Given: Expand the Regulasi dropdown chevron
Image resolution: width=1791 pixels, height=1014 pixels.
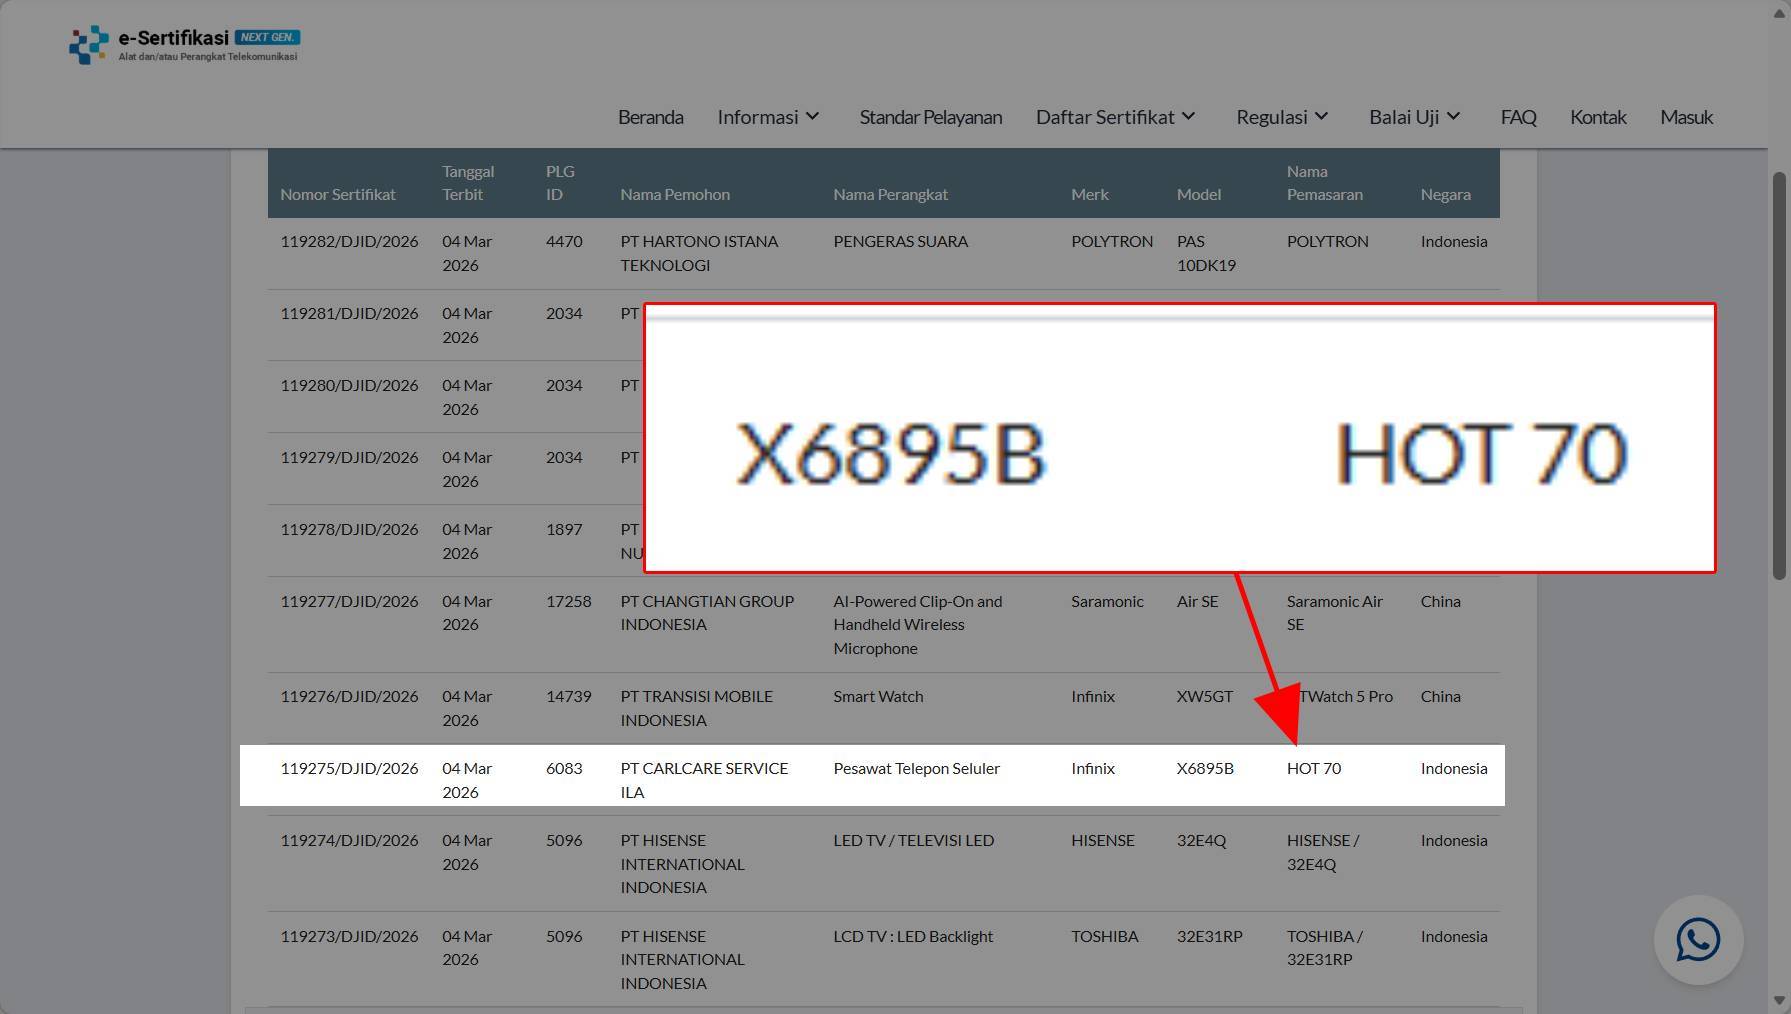Looking at the screenshot, I should (x=1321, y=117).
